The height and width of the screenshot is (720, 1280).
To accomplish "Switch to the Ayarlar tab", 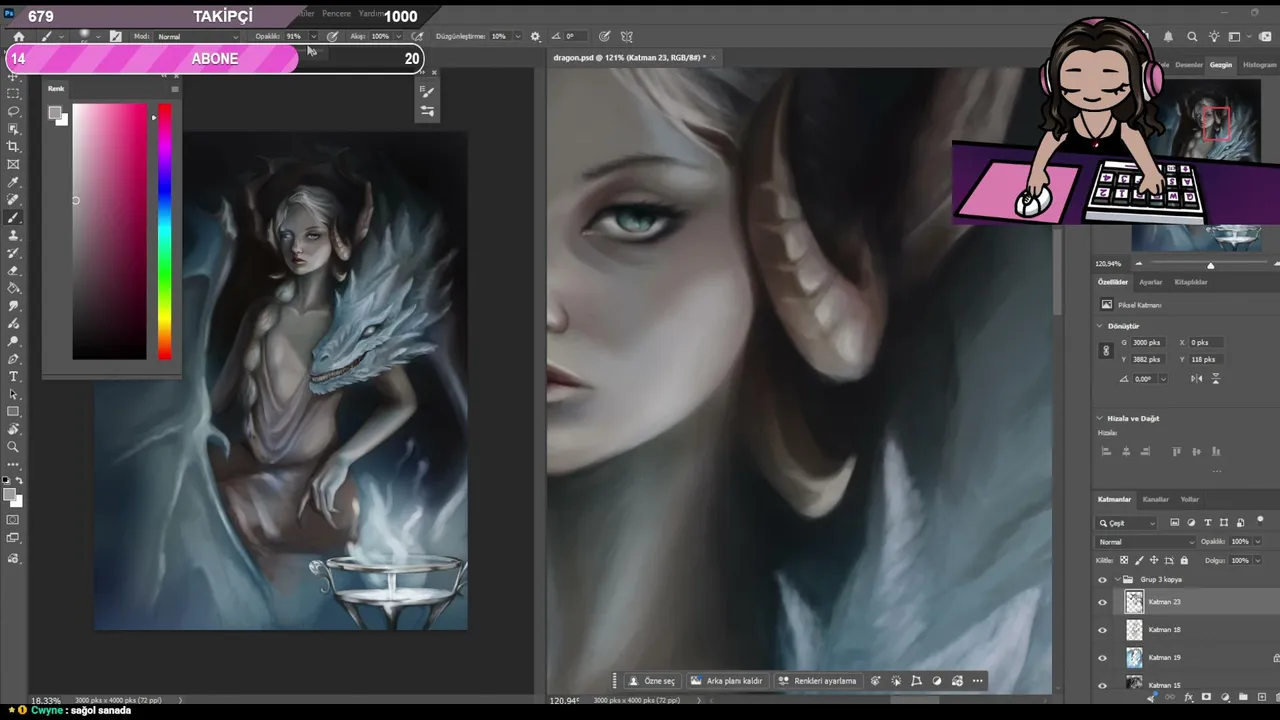I will tap(1151, 282).
